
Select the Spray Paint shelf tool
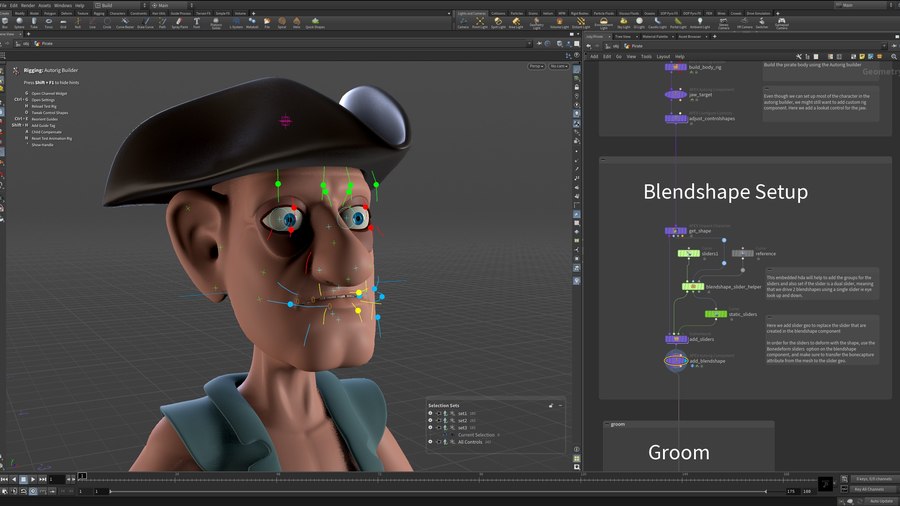point(178,23)
